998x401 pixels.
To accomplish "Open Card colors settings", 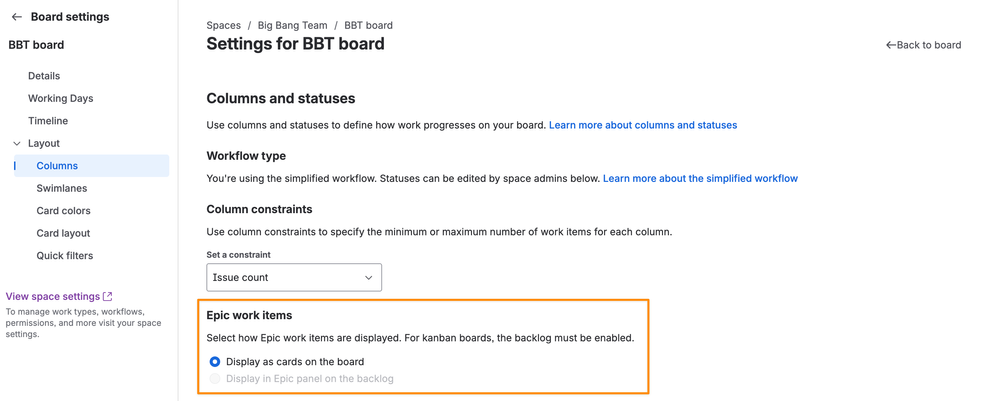I will 63,211.
